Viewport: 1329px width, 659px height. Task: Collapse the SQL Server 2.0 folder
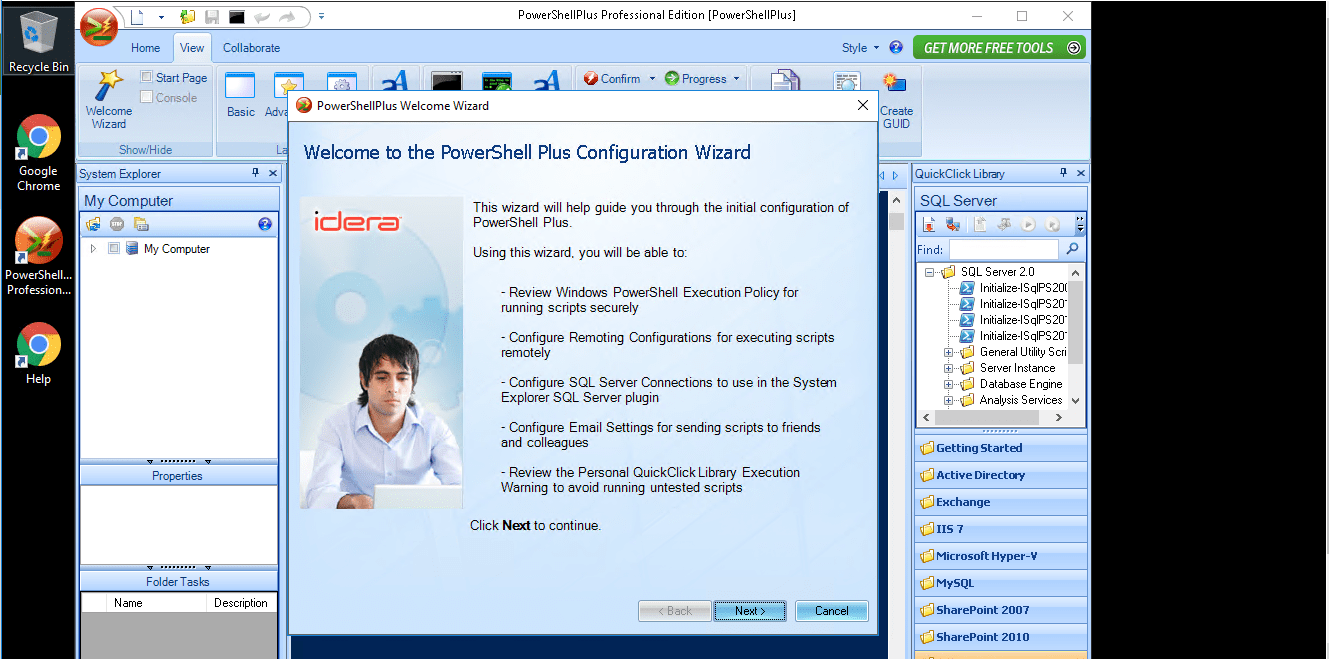point(930,272)
